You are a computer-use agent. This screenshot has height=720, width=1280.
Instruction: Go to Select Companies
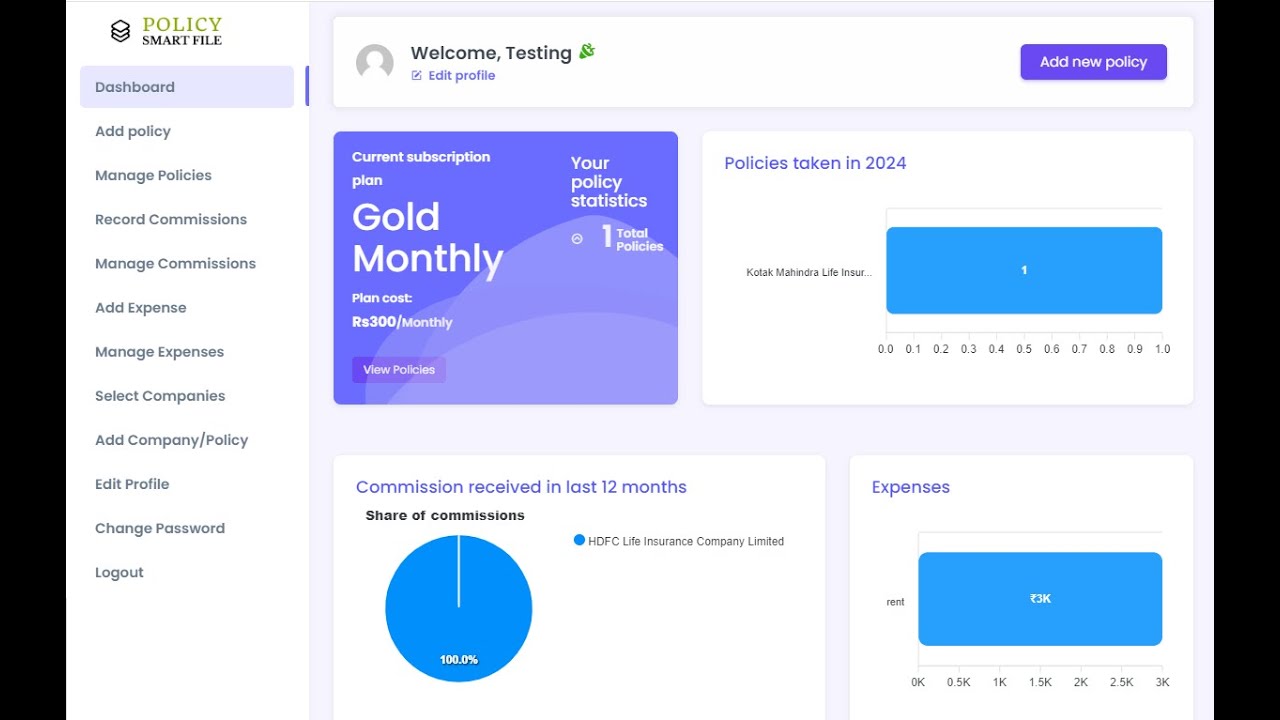pyautogui.click(x=160, y=396)
